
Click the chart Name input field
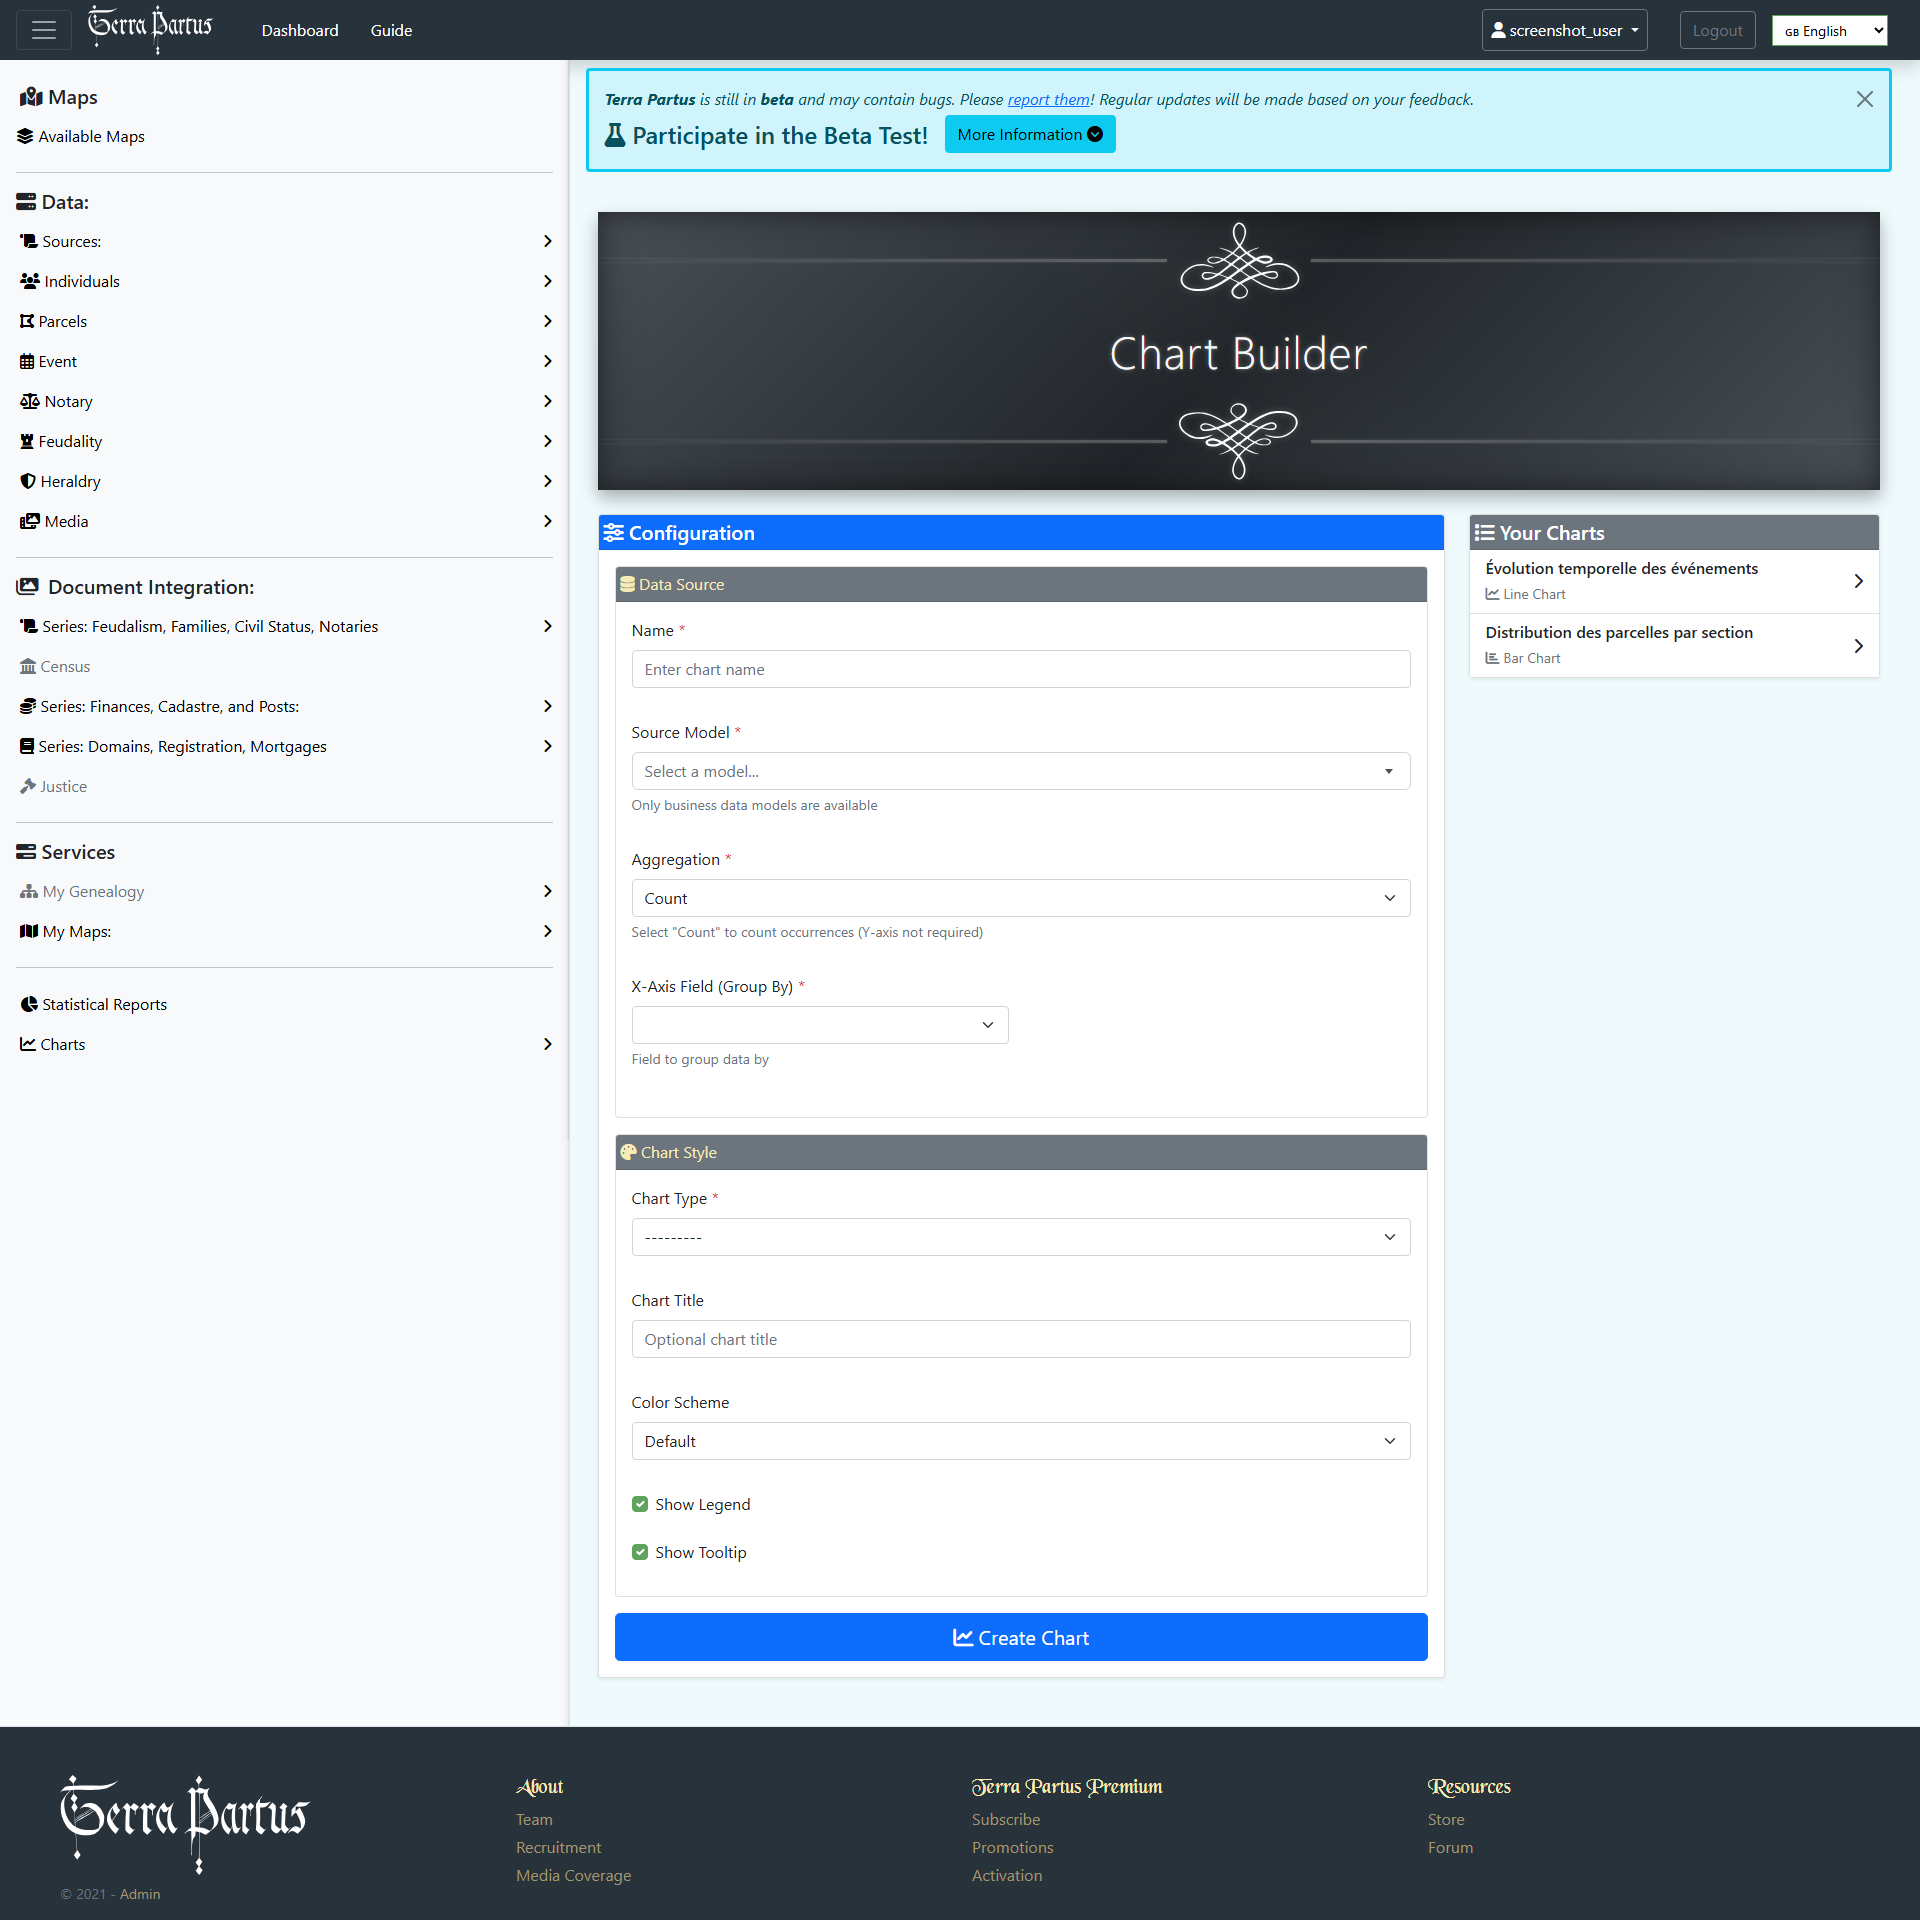click(1020, 669)
